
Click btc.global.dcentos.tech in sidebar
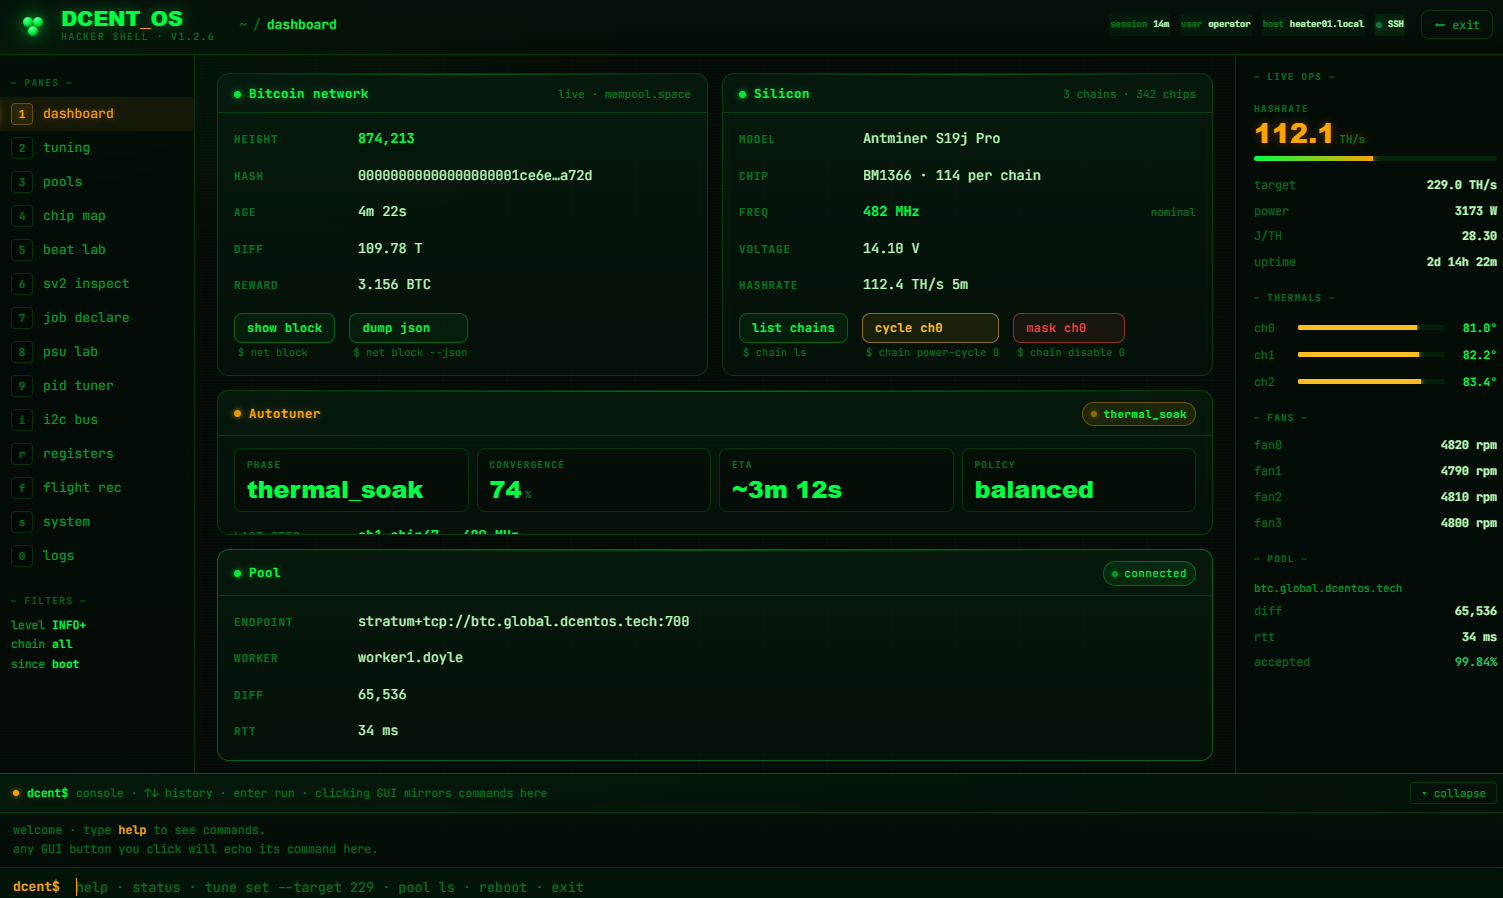pos(1328,588)
